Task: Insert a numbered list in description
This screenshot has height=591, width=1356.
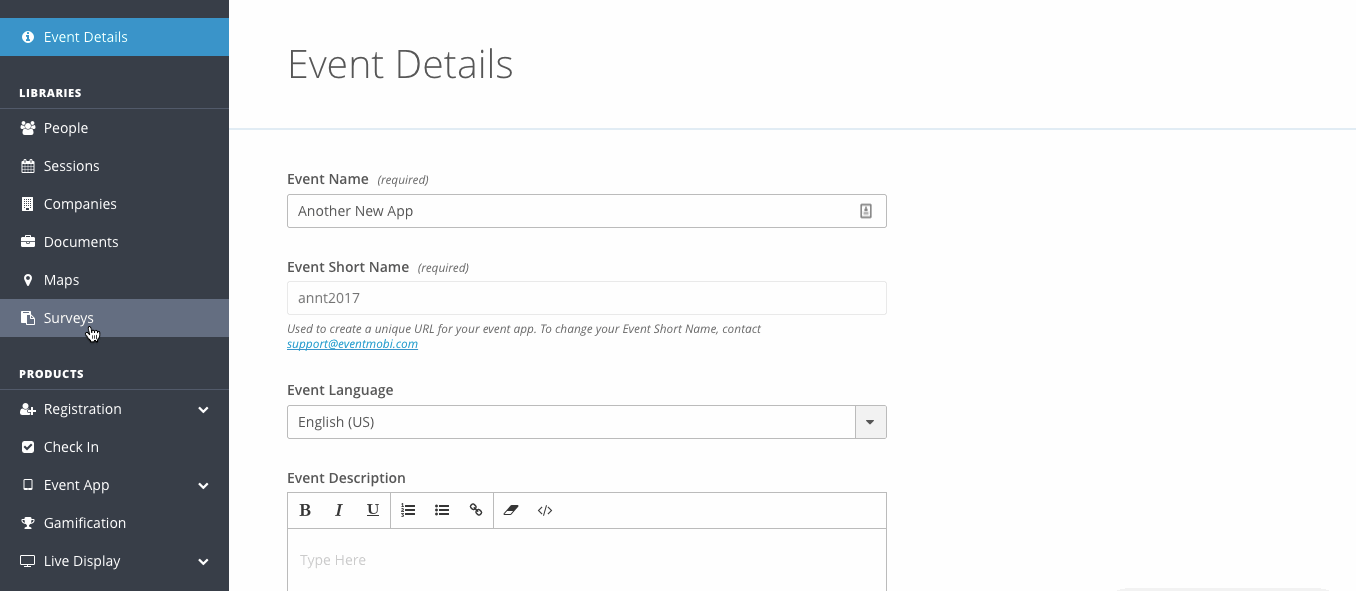Action: pyautogui.click(x=408, y=510)
